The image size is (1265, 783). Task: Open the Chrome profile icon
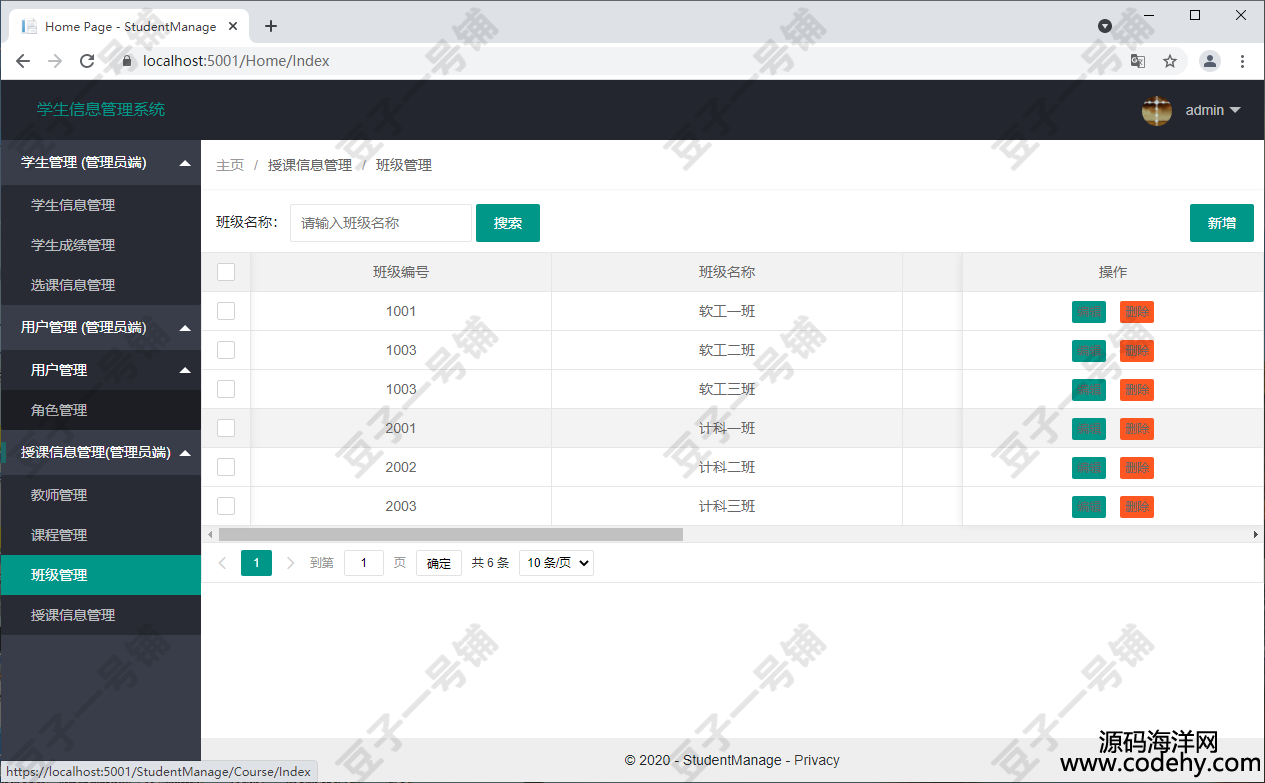click(x=1210, y=61)
